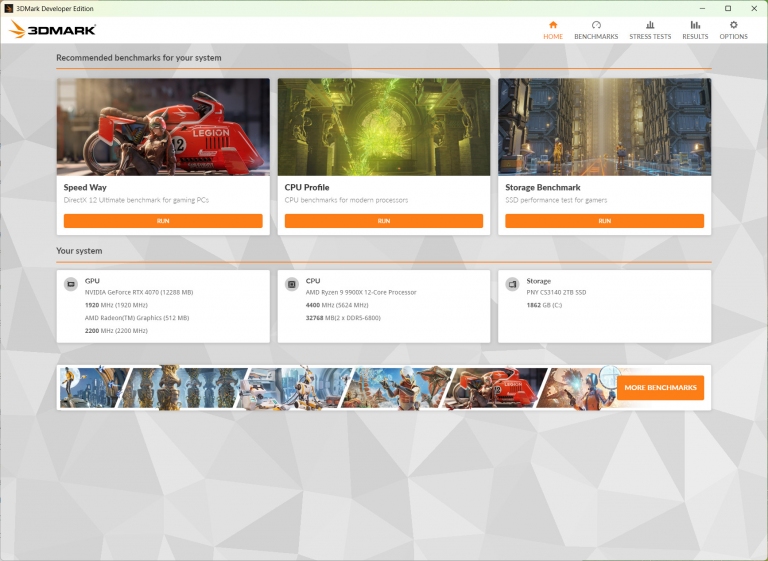Click the CPU Profile title
The width and height of the screenshot is (768, 561).
(x=307, y=188)
